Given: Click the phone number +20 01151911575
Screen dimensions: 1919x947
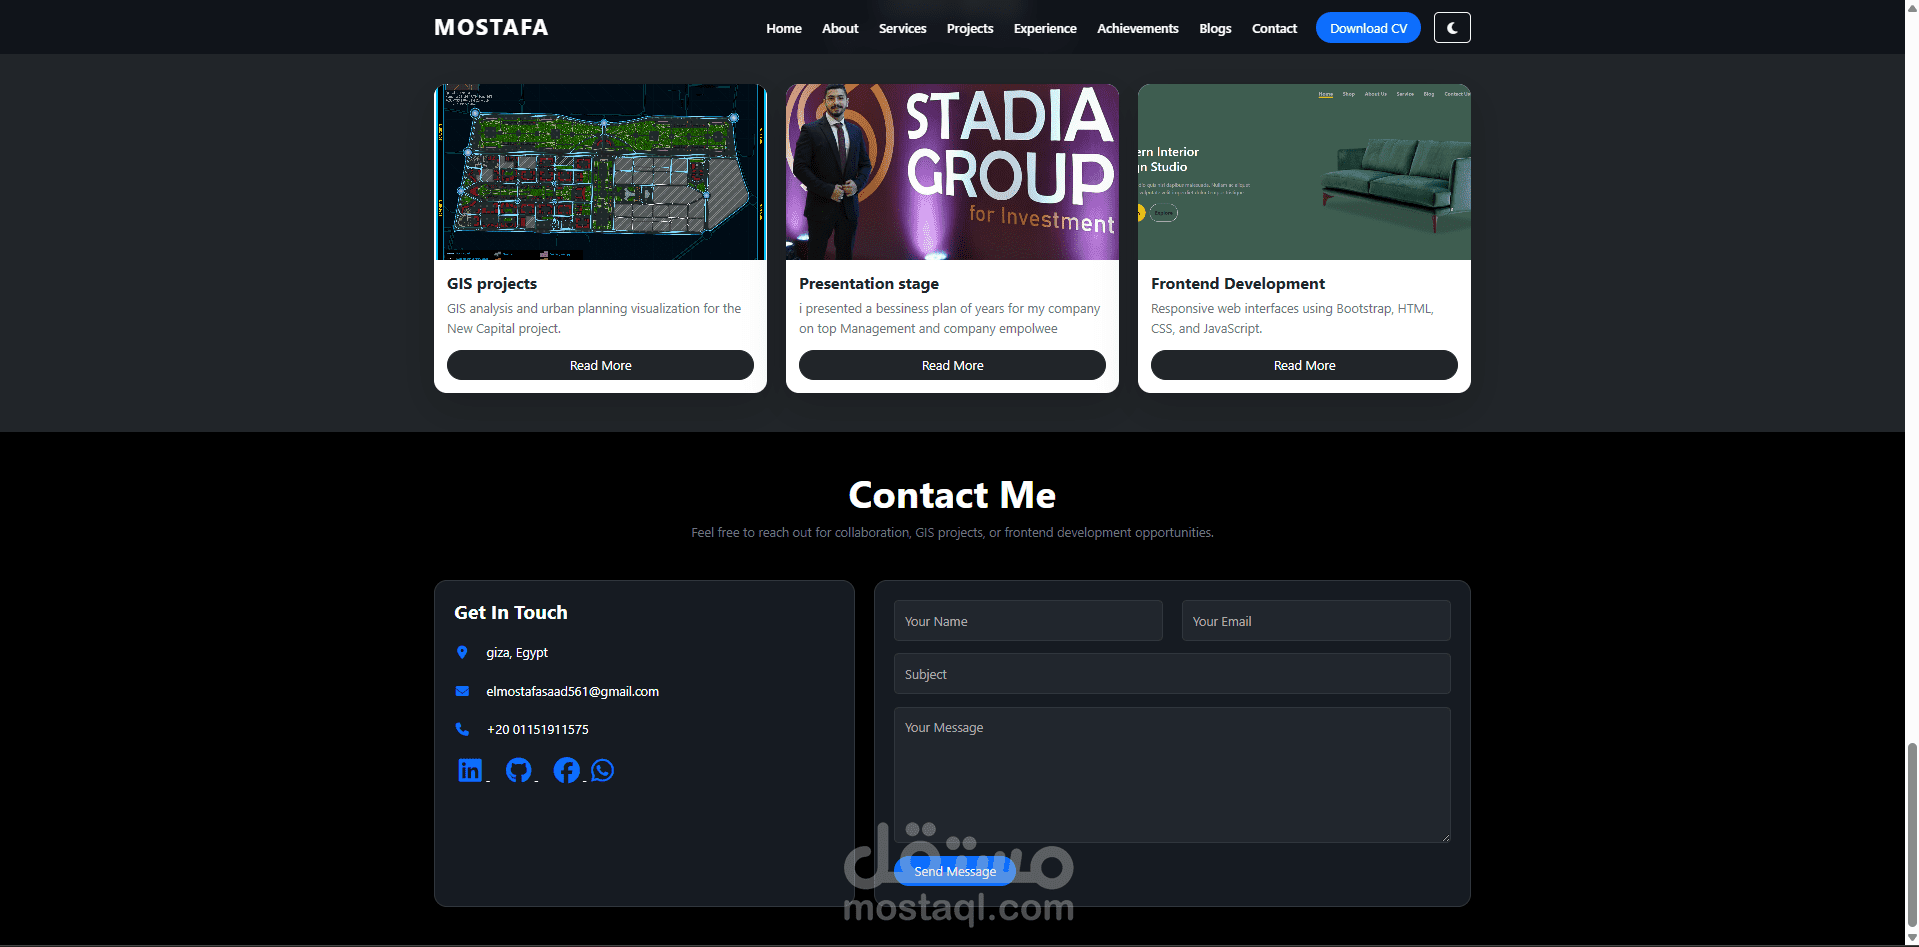Looking at the screenshot, I should coord(537,729).
